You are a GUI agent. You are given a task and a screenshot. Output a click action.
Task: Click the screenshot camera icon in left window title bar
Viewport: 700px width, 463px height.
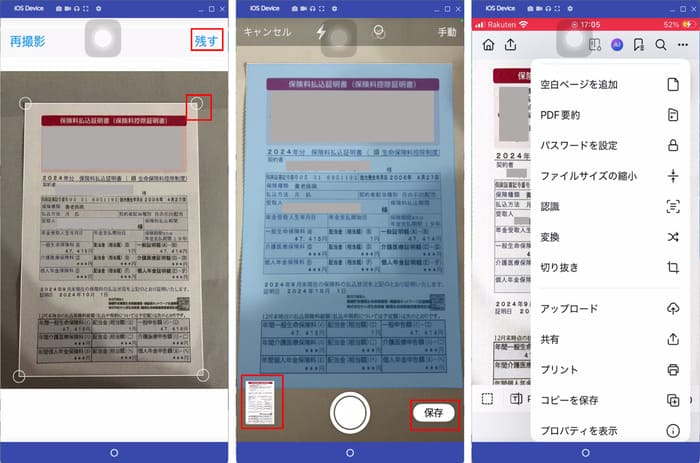point(59,8)
